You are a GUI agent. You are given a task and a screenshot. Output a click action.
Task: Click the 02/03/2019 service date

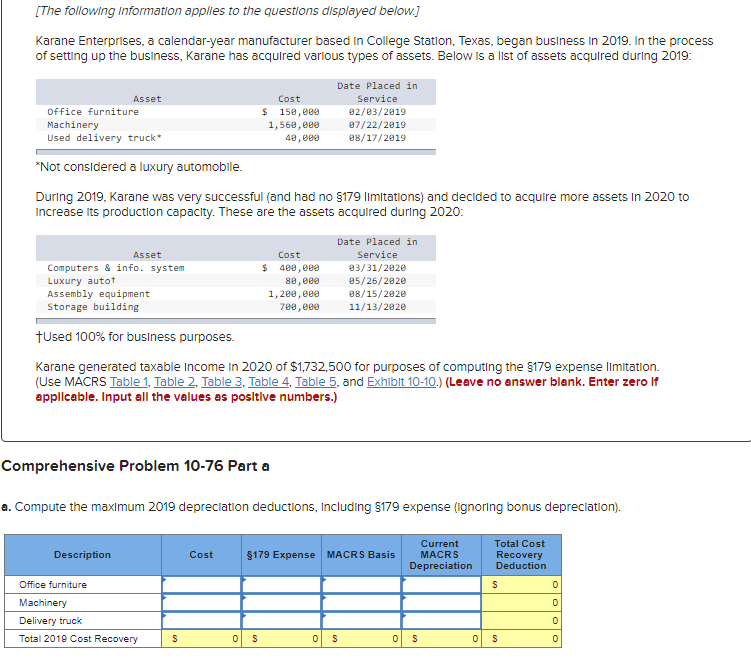[x=377, y=112]
